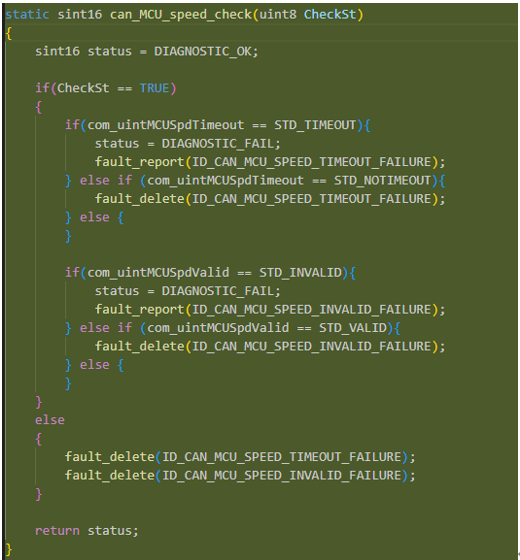Click ID_CAN_MCU_SPEED_TIMEOUT_FAILURE in the first fault_report

(x=311, y=162)
